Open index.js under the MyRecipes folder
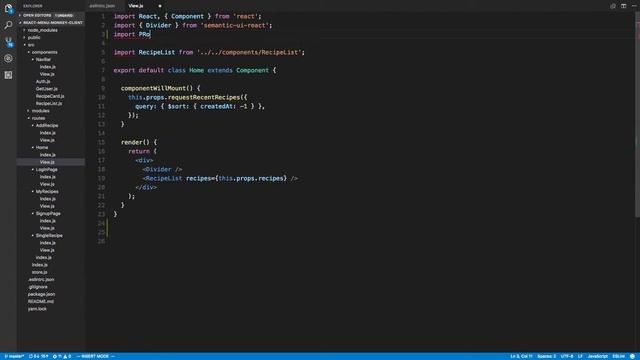 click(47, 199)
